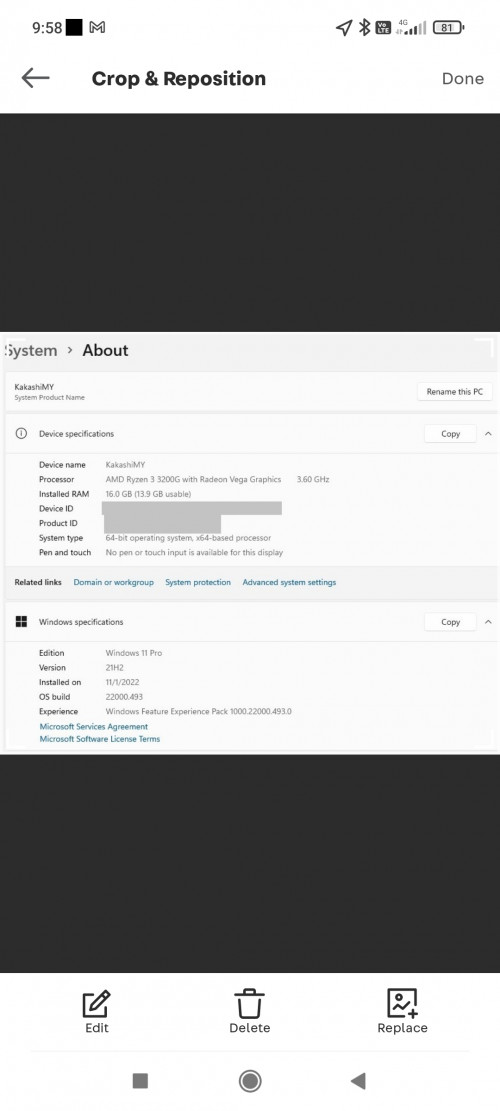
Task: Select the Windows 11 Pro edition value
Action: click(x=133, y=653)
